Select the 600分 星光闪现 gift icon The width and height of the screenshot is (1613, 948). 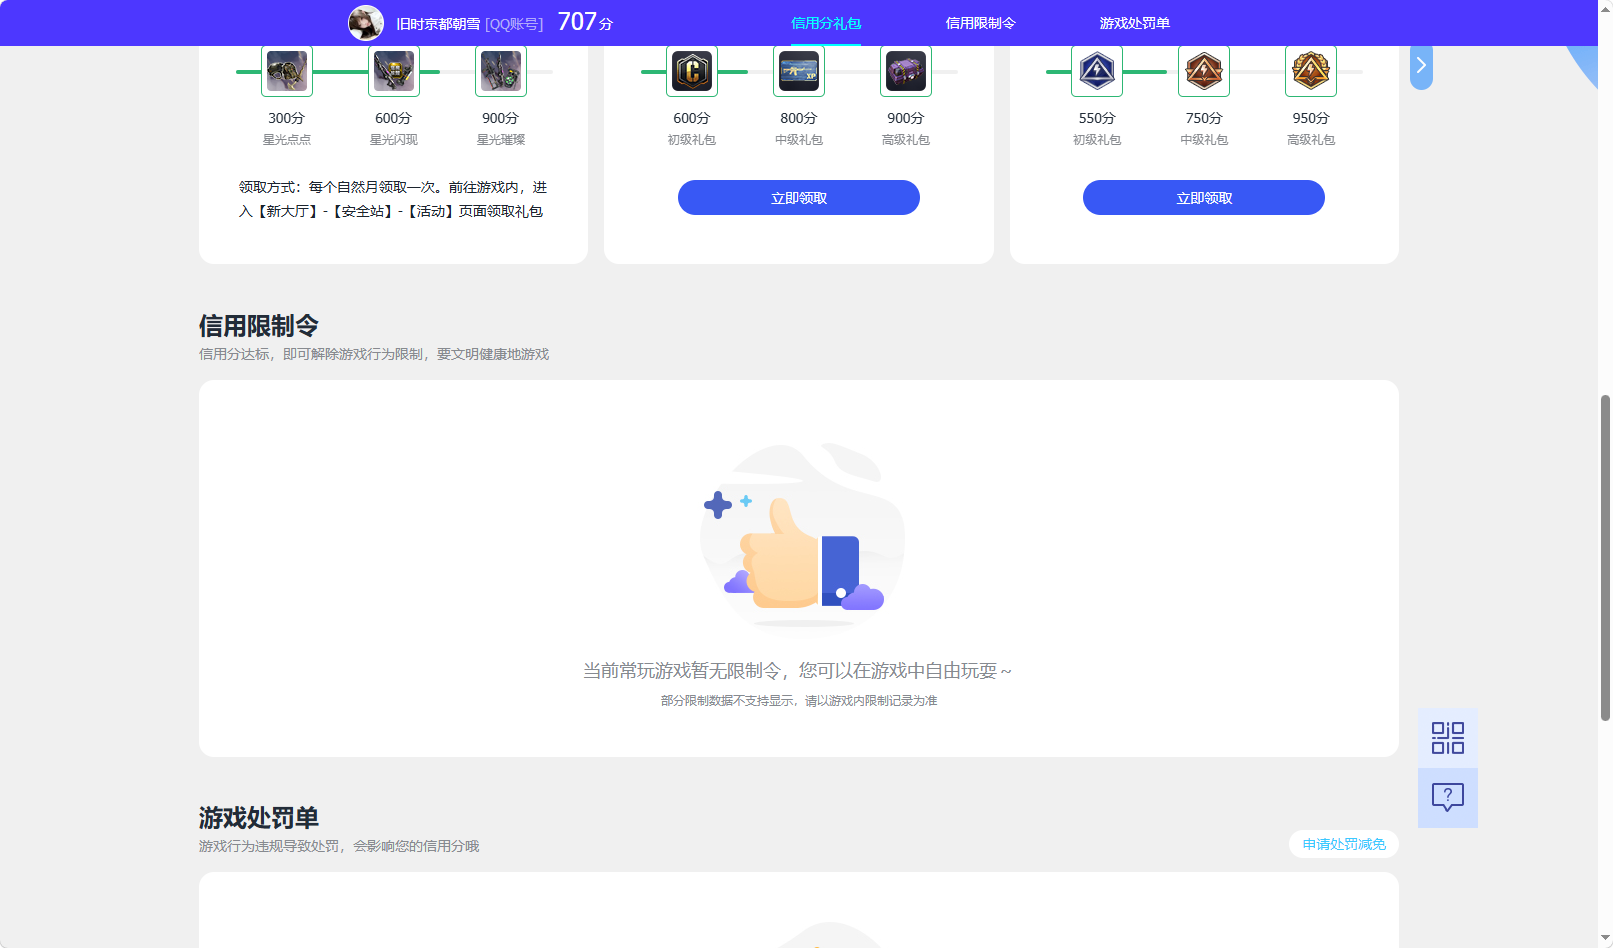(x=393, y=71)
